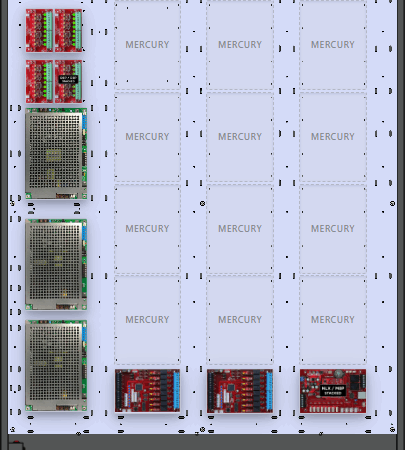Viewport: 407px width, 450px height.
Task: Select the top-left small red terminal board
Action: tap(39, 30)
